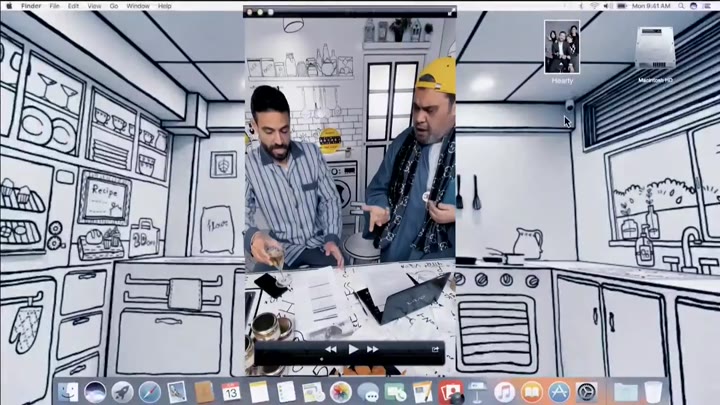Open the File menu

55,6
